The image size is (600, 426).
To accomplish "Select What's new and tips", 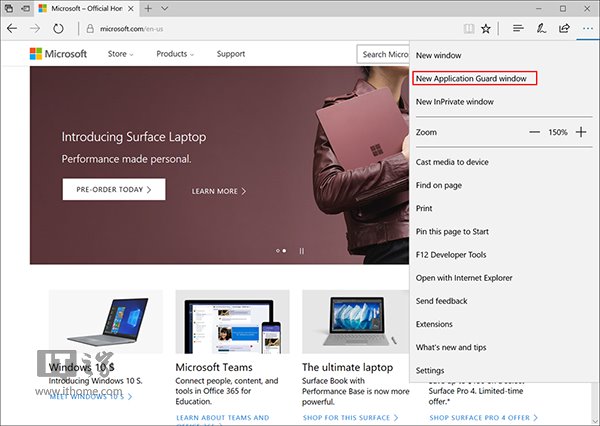I will point(451,347).
